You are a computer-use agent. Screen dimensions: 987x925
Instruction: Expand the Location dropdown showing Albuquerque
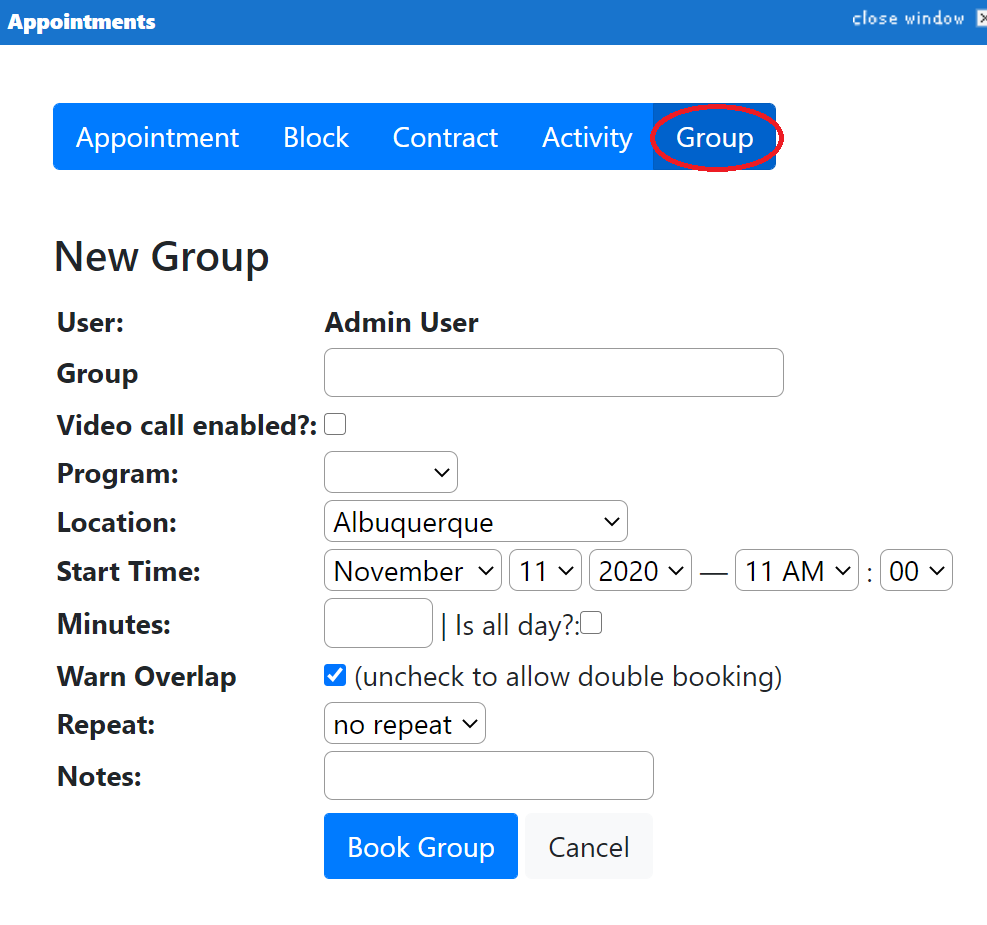pos(476,521)
